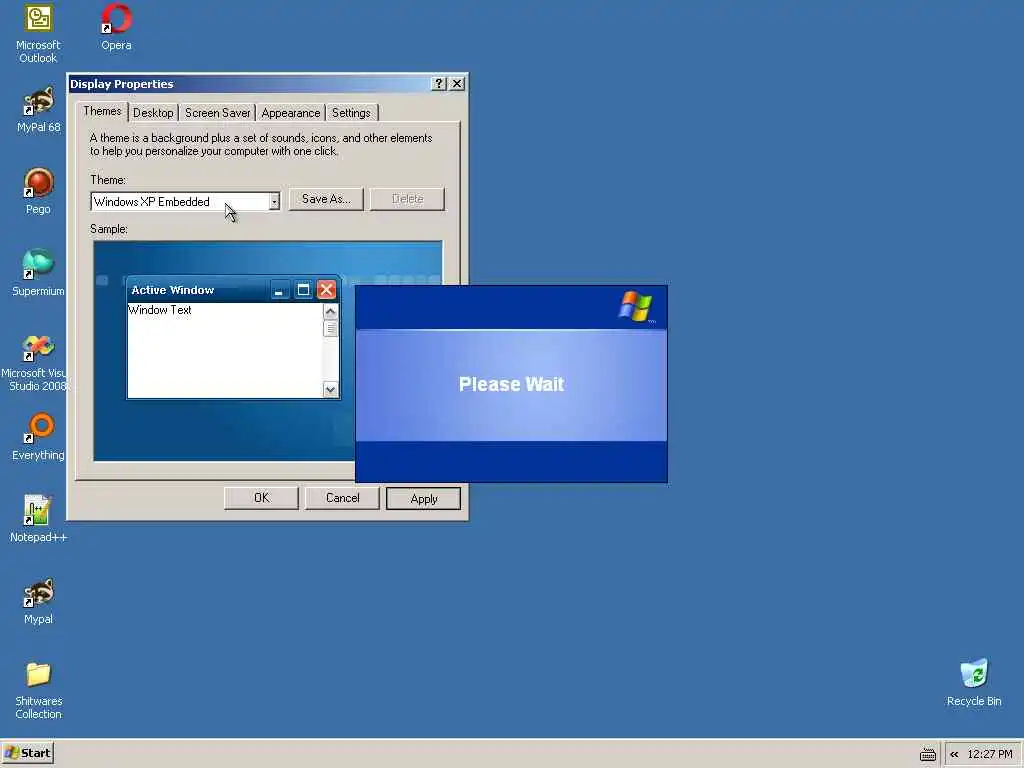This screenshot has width=1024, height=768.
Task: Click Cancel in Display Properties
Action: click(x=342, y=498)
